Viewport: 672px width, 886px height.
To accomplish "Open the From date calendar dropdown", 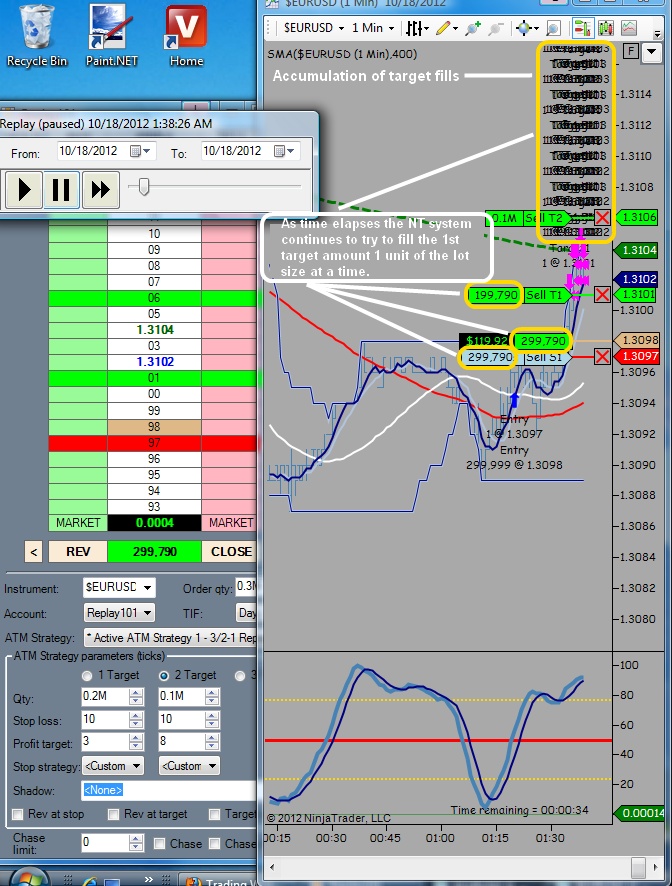I will pos(140,151).
